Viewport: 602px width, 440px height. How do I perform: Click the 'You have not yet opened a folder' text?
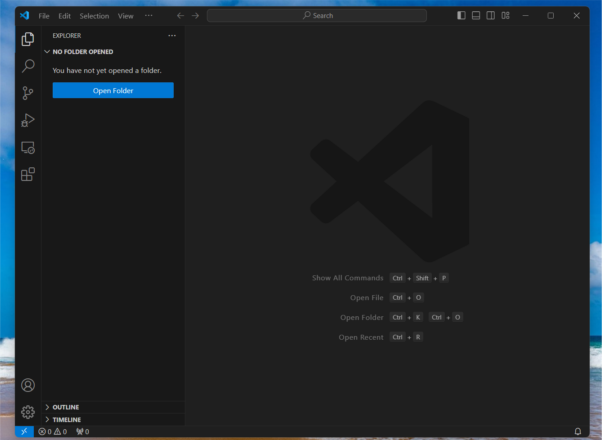click(x=107, y=70)
